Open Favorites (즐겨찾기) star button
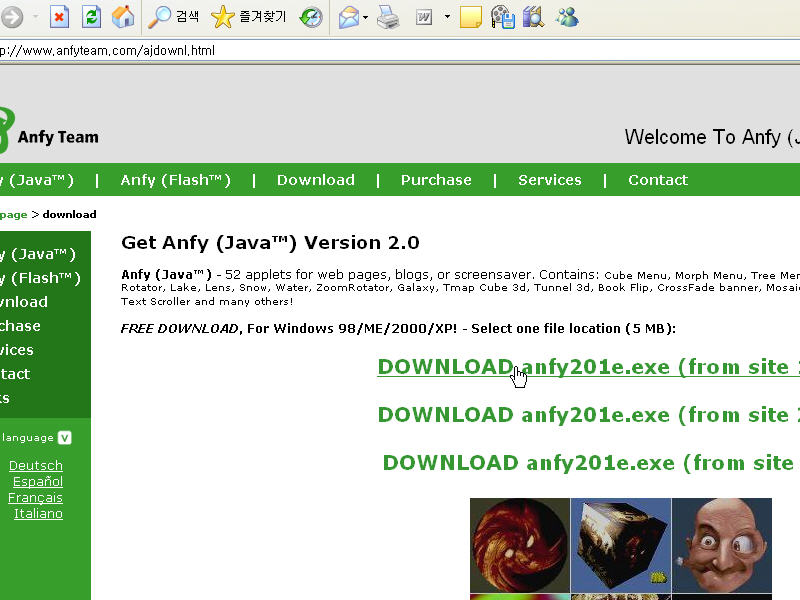Screen dimensions: 800x600 click(x=248, y=17)
